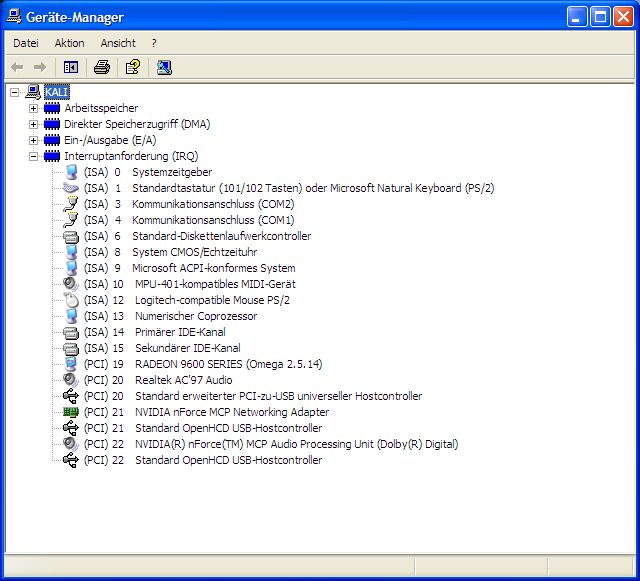This screenshot has width=640, height=581.
Task: Select the KALI computer label
Action: 56,92
